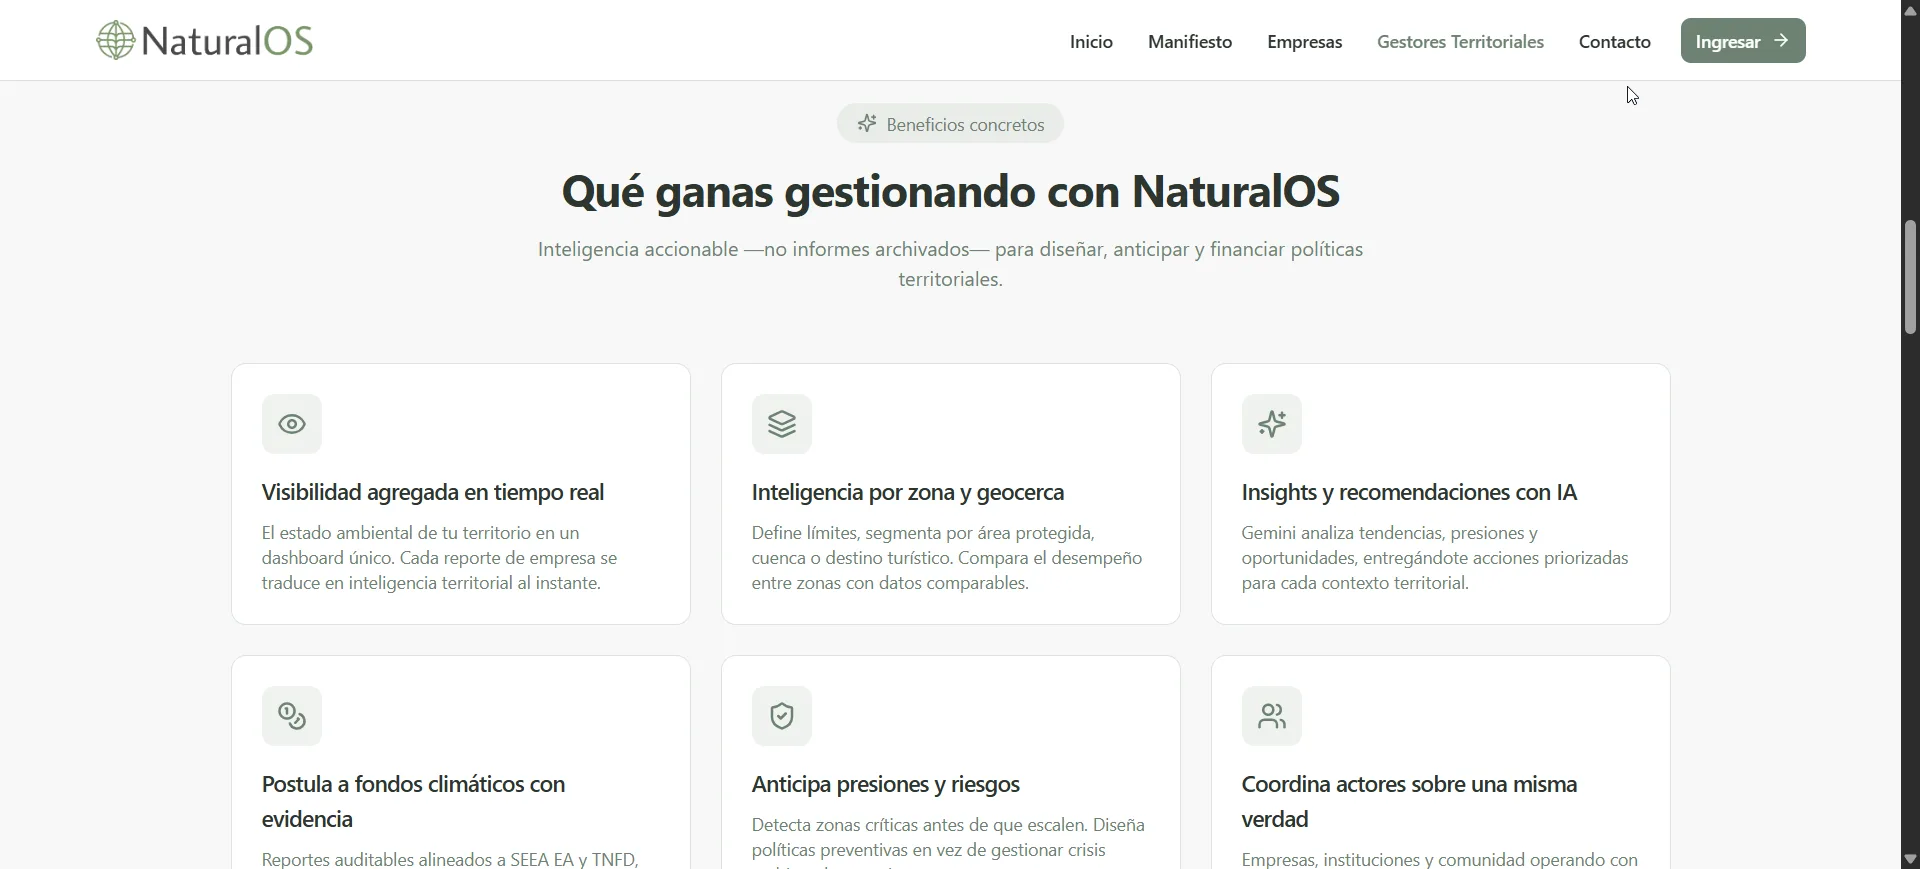
Task: Click the Ingresar login button
Action: point(1743,41)
